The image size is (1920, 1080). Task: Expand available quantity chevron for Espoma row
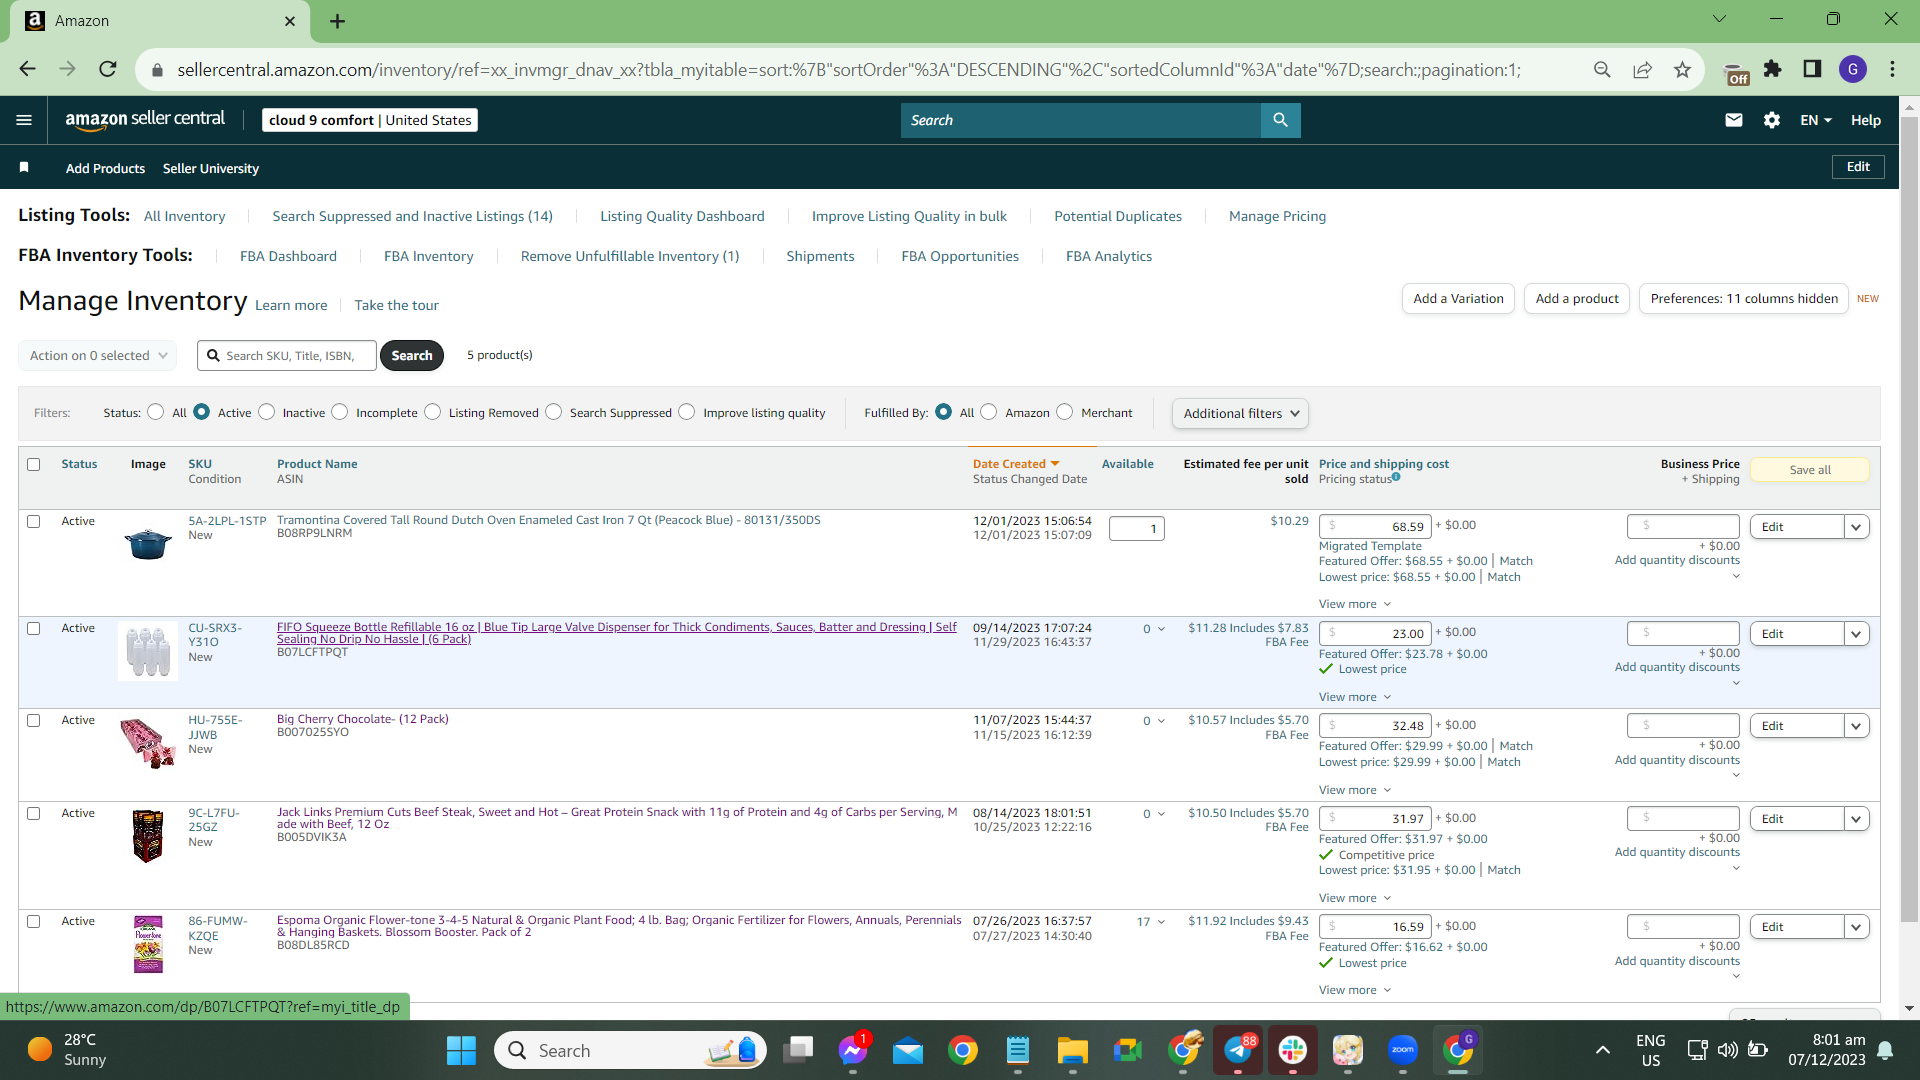1161,922
